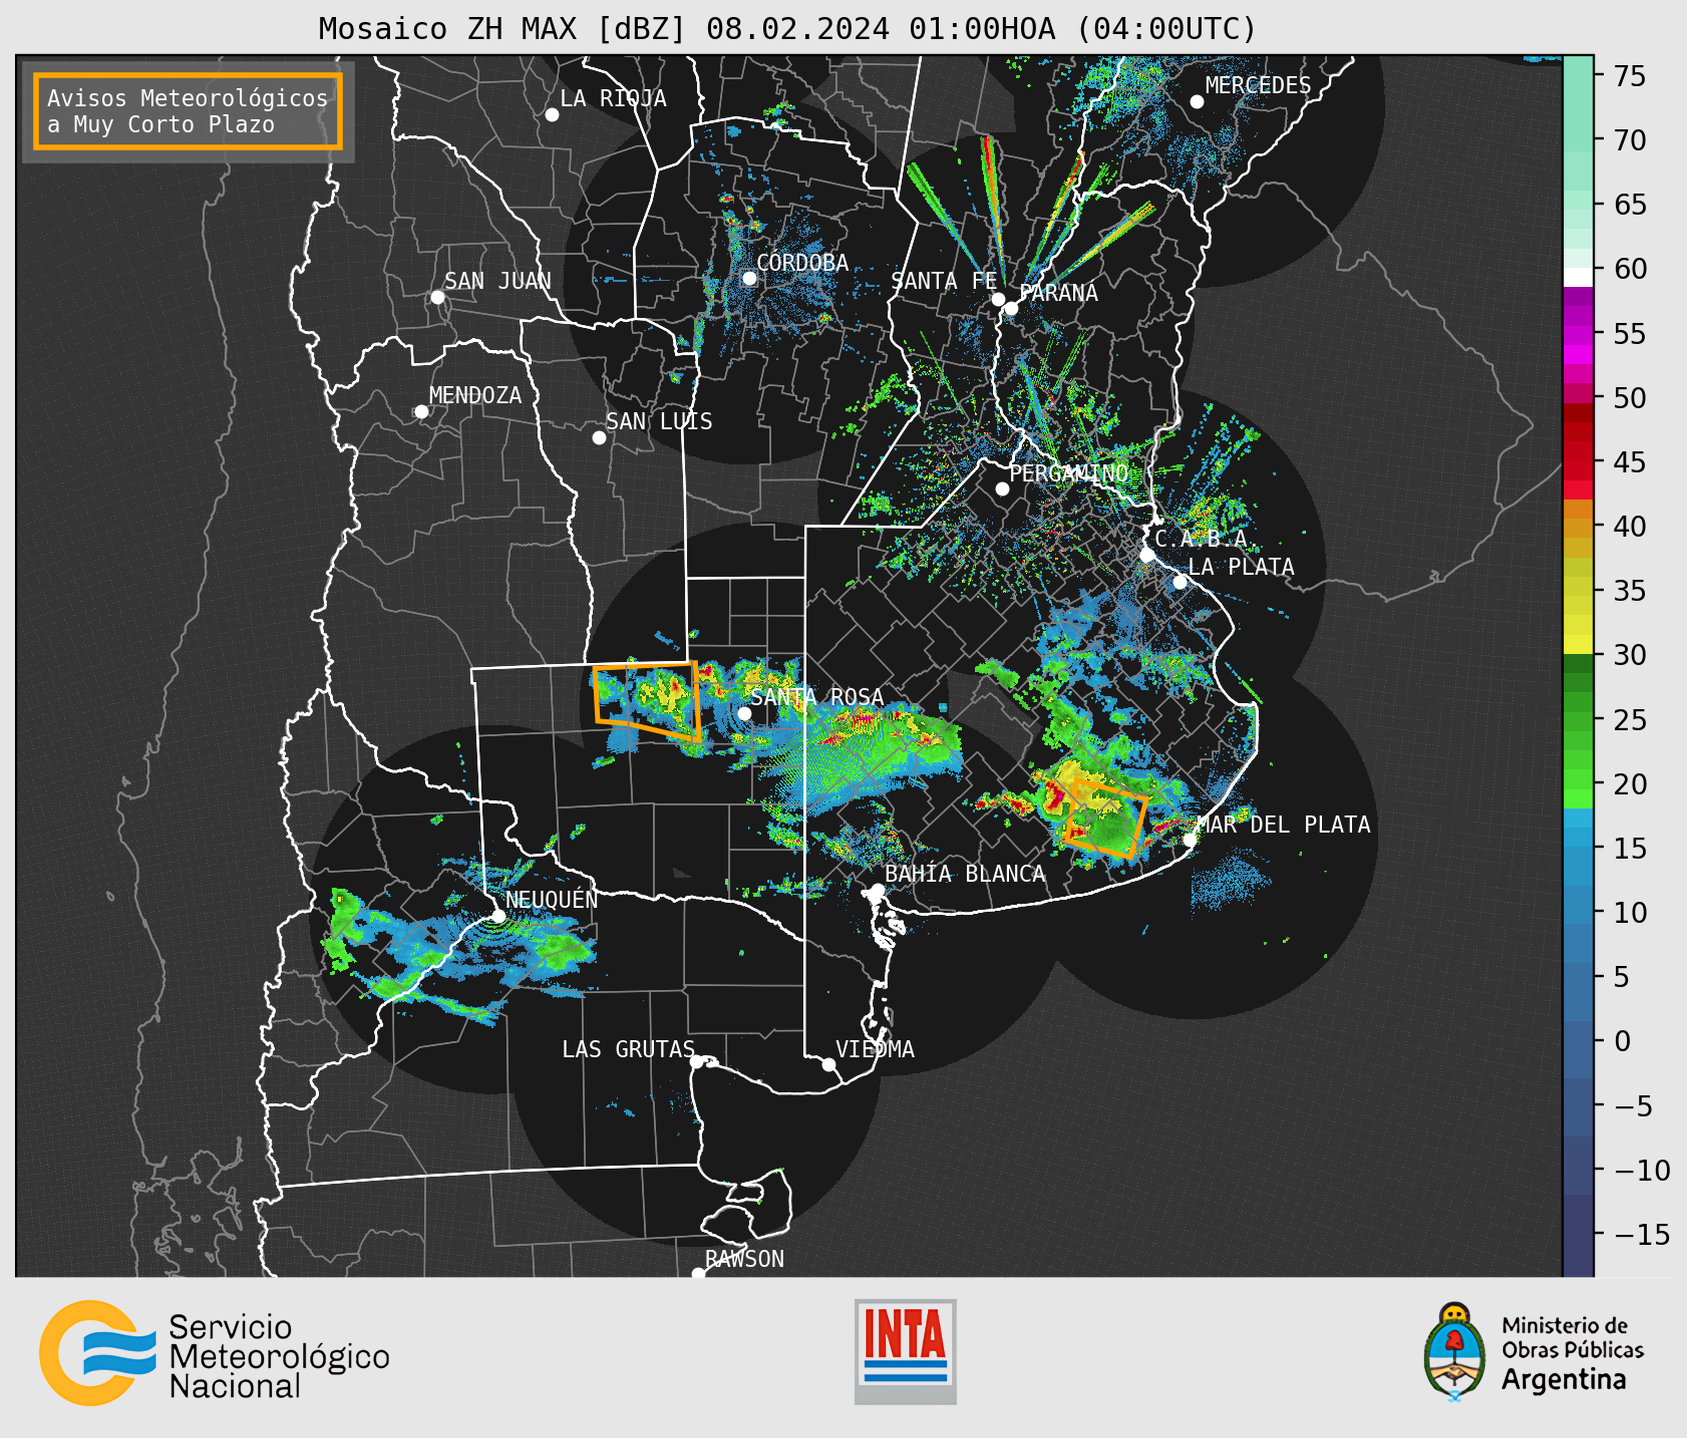Pick the yellow 30 dBZ band on color scale
This screenshot has height=1438, width=1687.
tap(1578, 645)
